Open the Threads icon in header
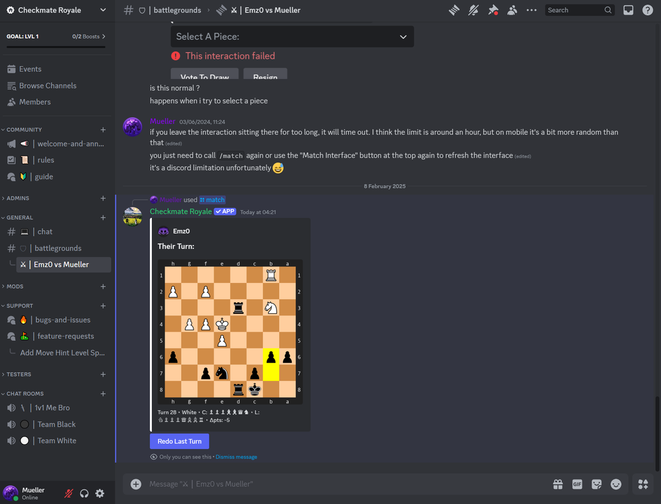Viewport: 661px width, 504px height. coord(454,10)
